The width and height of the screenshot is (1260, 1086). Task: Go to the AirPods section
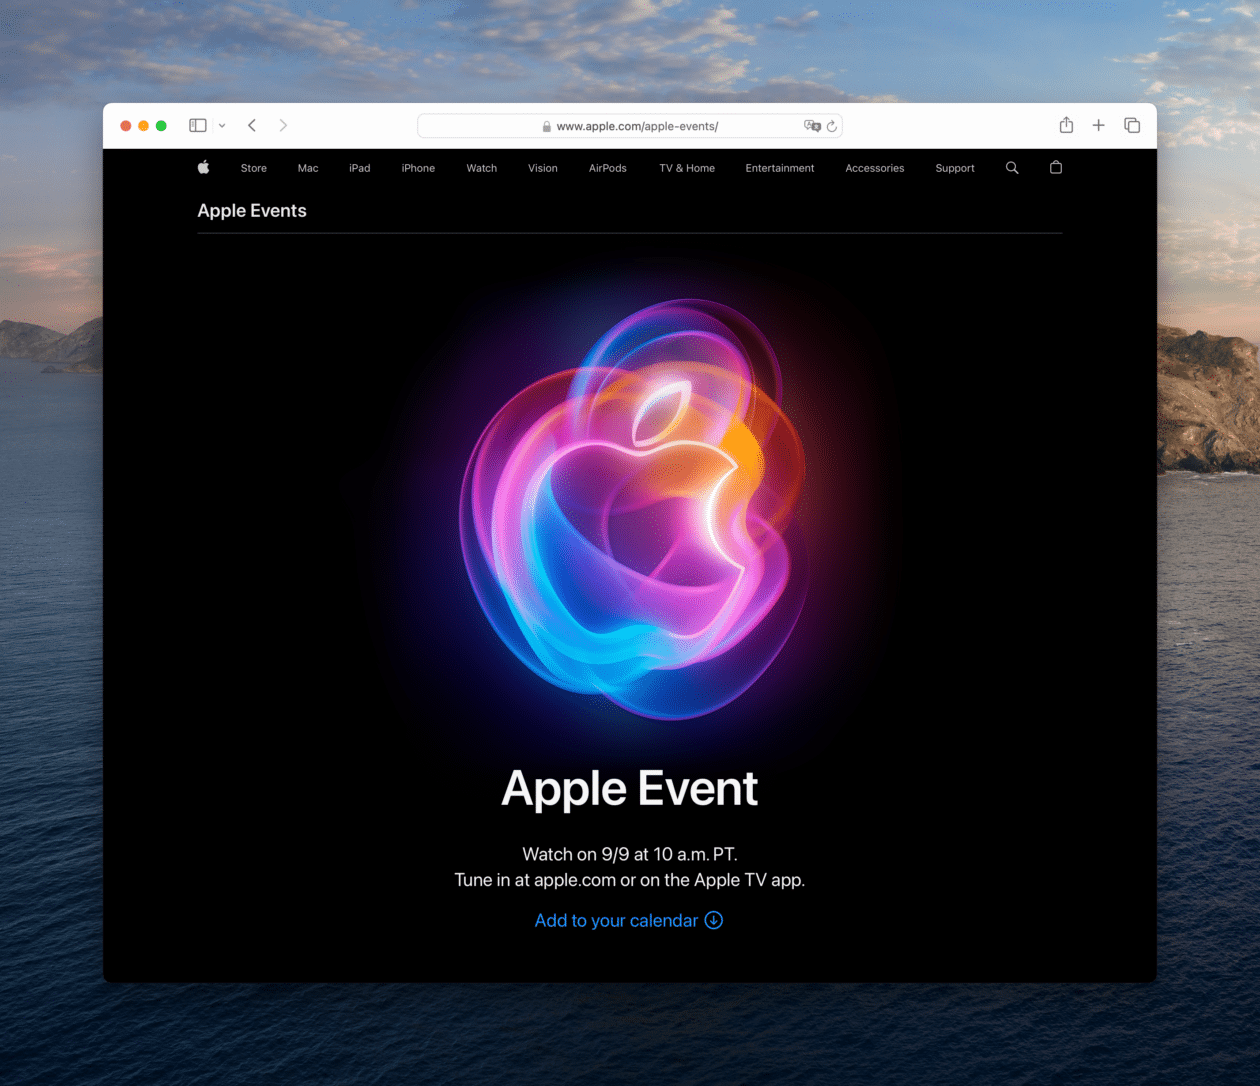click(607, 168)
